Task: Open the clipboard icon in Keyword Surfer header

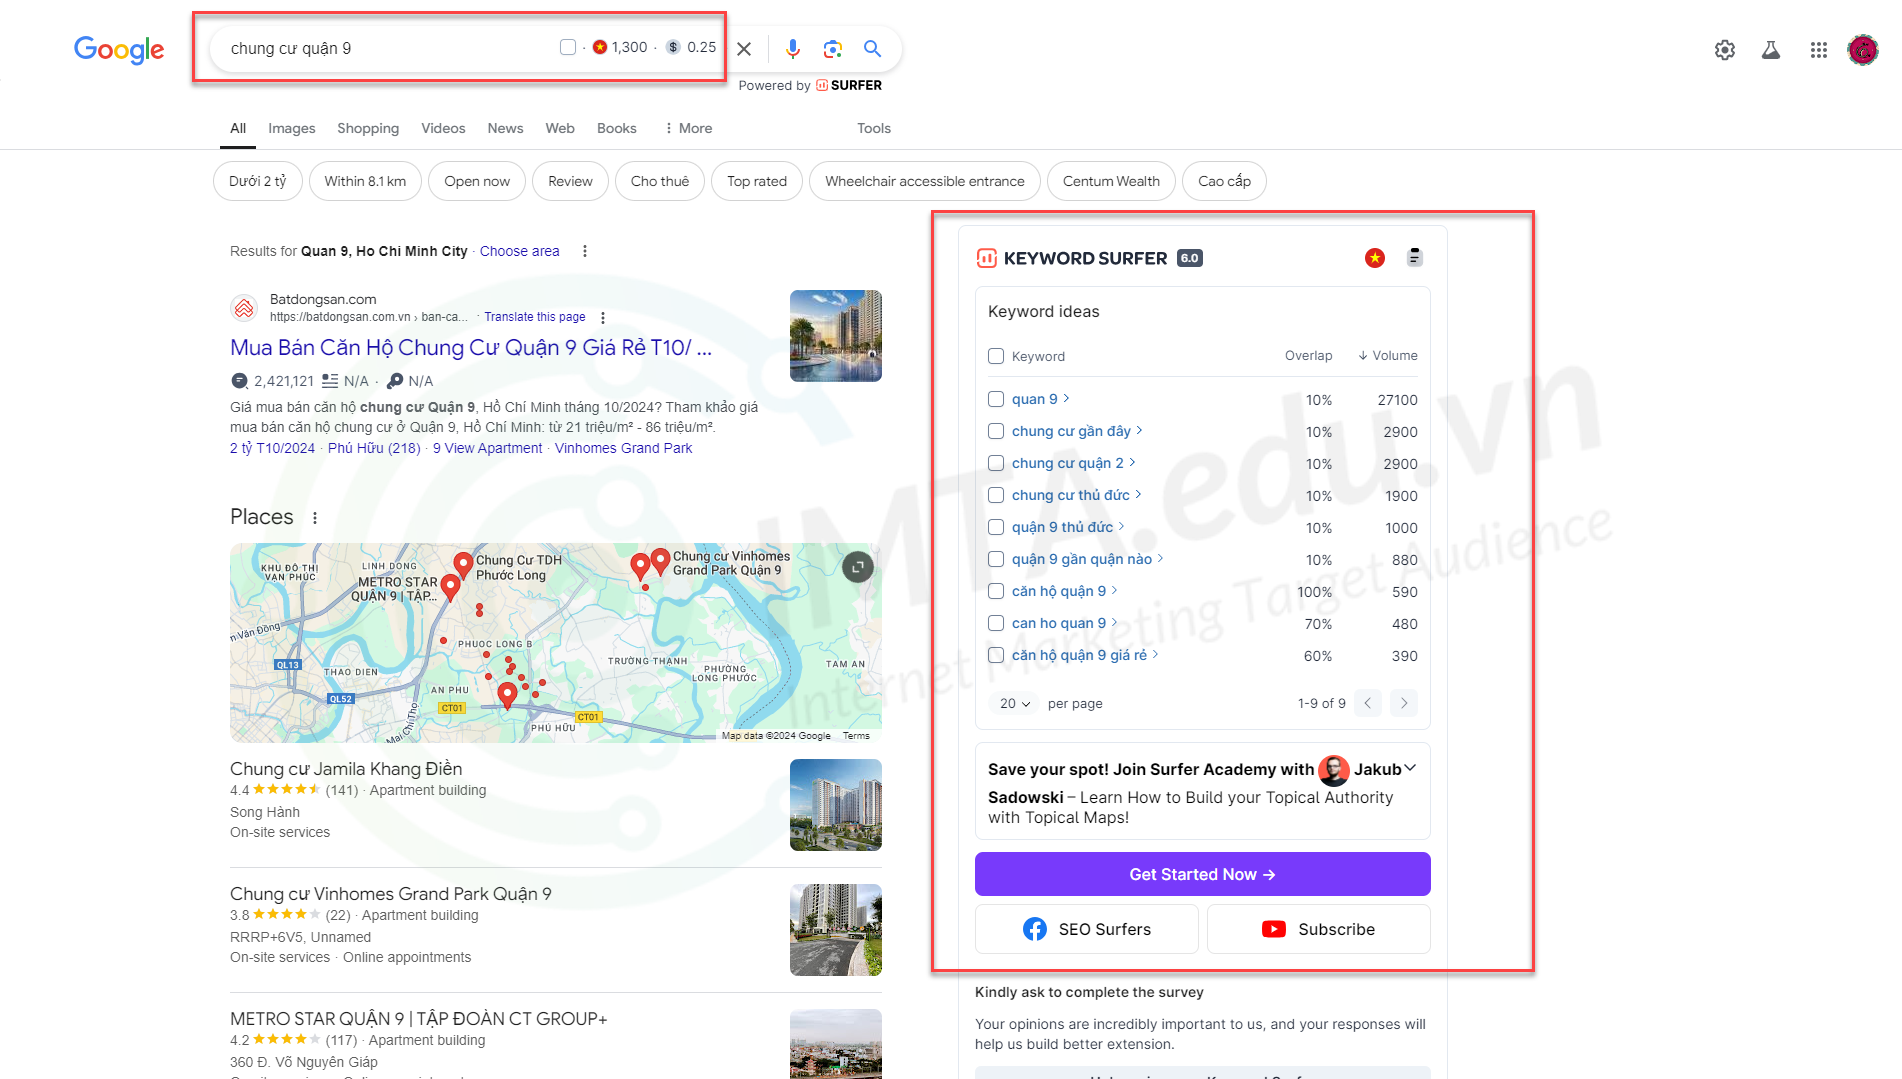Action: tap(1414, 258)
